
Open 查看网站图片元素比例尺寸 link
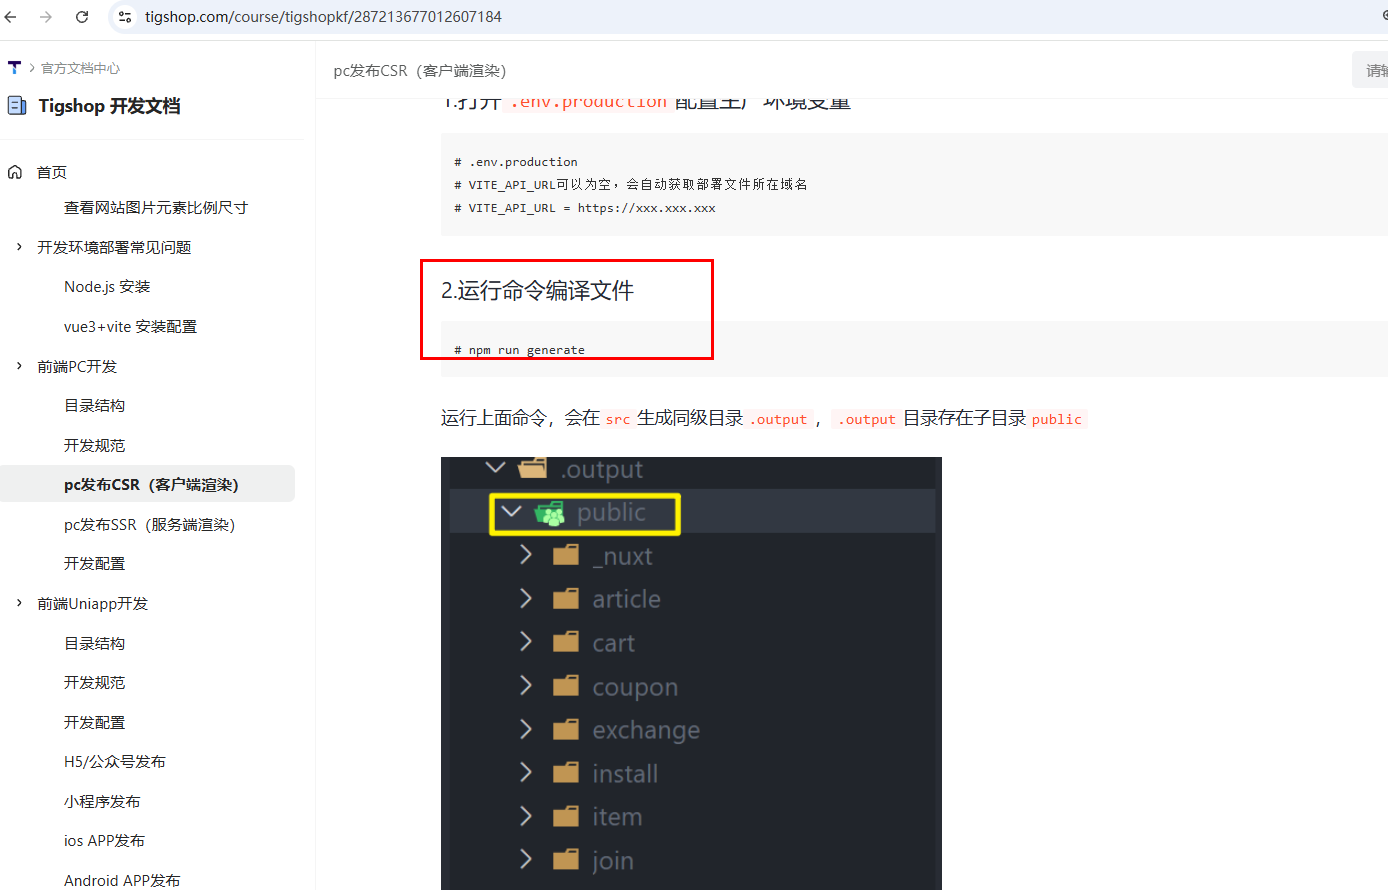[x=155, y=208]
